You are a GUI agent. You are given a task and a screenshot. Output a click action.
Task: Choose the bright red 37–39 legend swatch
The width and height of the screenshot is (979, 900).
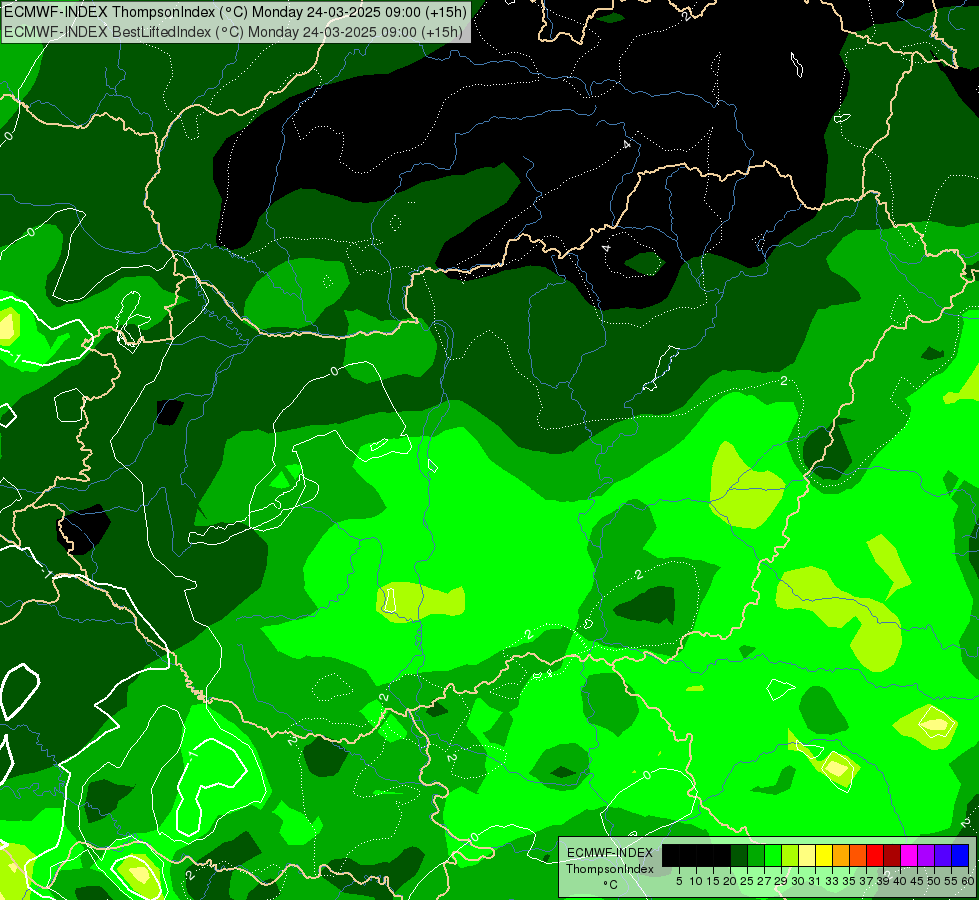pos(875,855)
